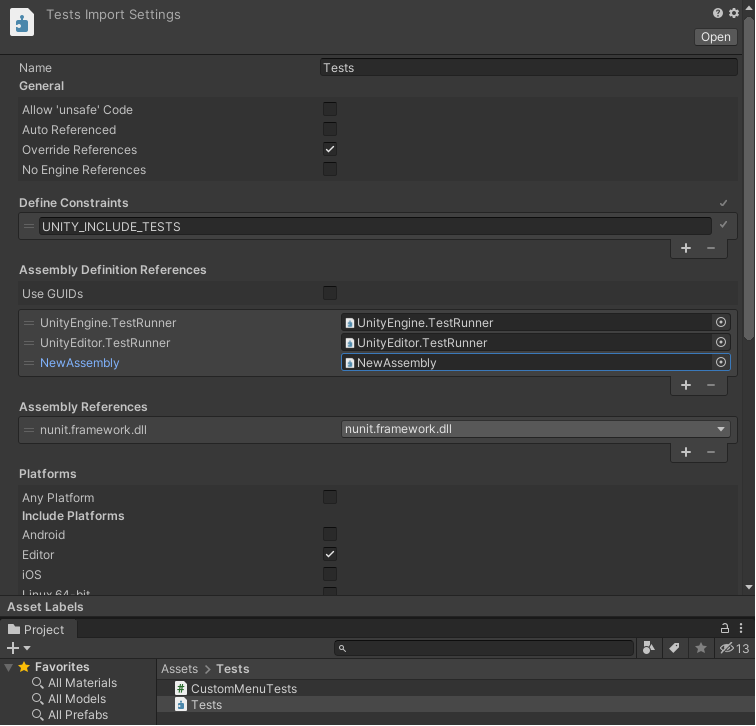Open object picker for NewAssembly reference
The height and width of the screenshot is (726, 756).
pyautogui.click(x=721, y=363)
